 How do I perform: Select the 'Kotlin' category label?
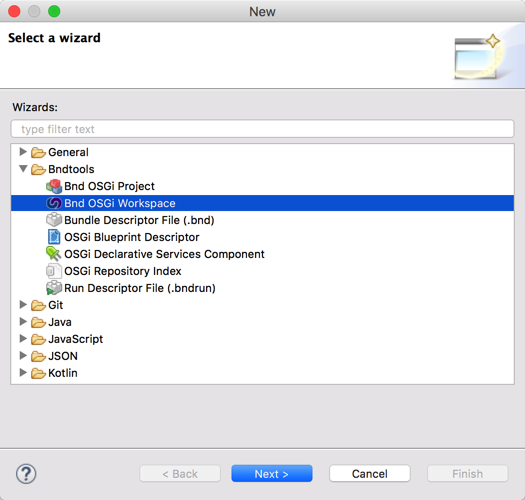click(63, 373)
